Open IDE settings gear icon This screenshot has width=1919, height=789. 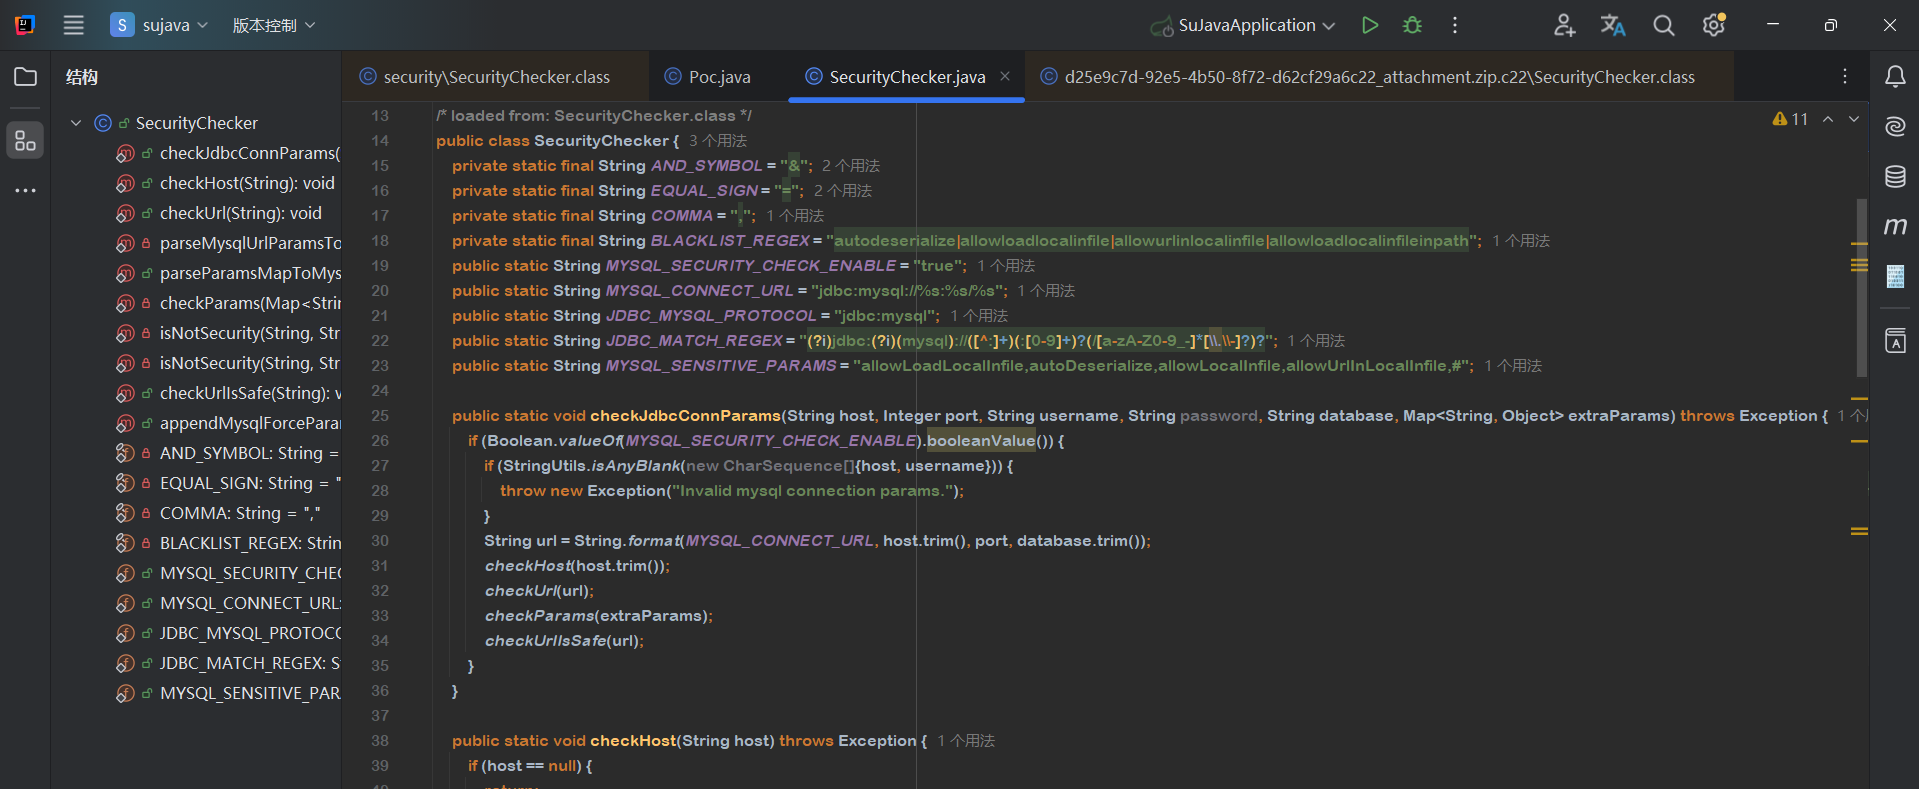click(x=1714, y=25)
